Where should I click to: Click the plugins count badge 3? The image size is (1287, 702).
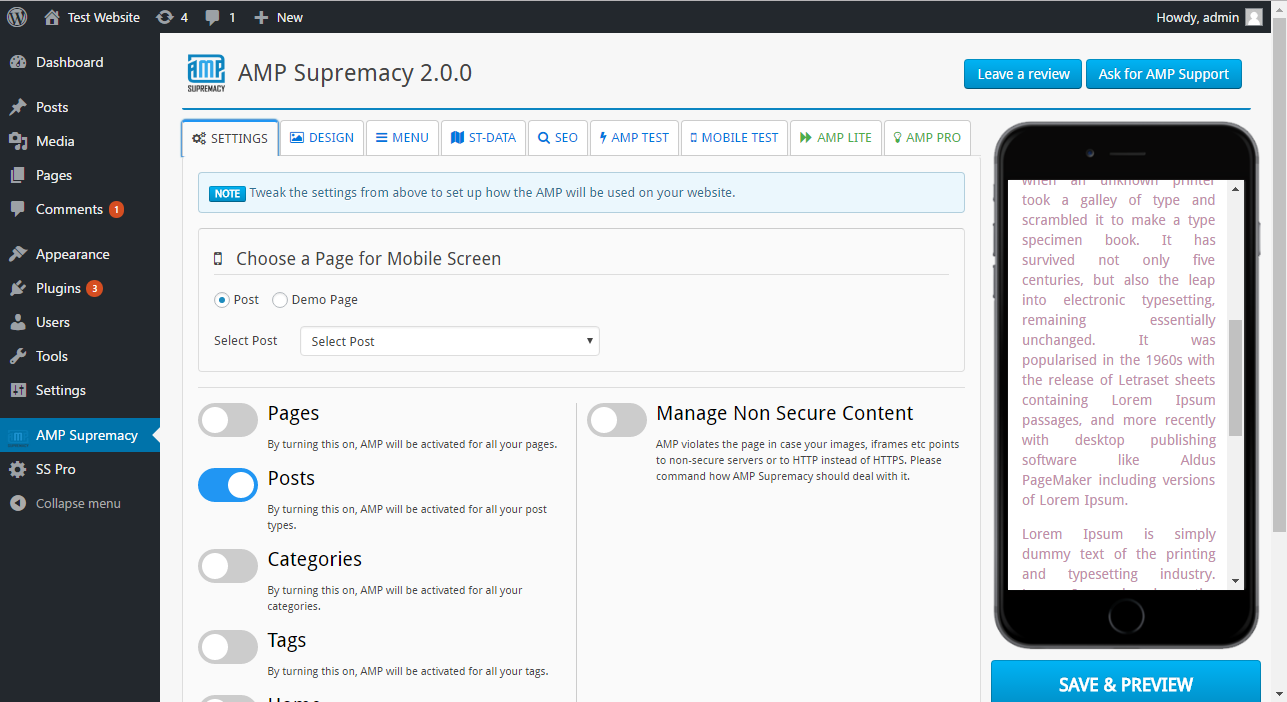pyautogui.click(x=94, y=288)
